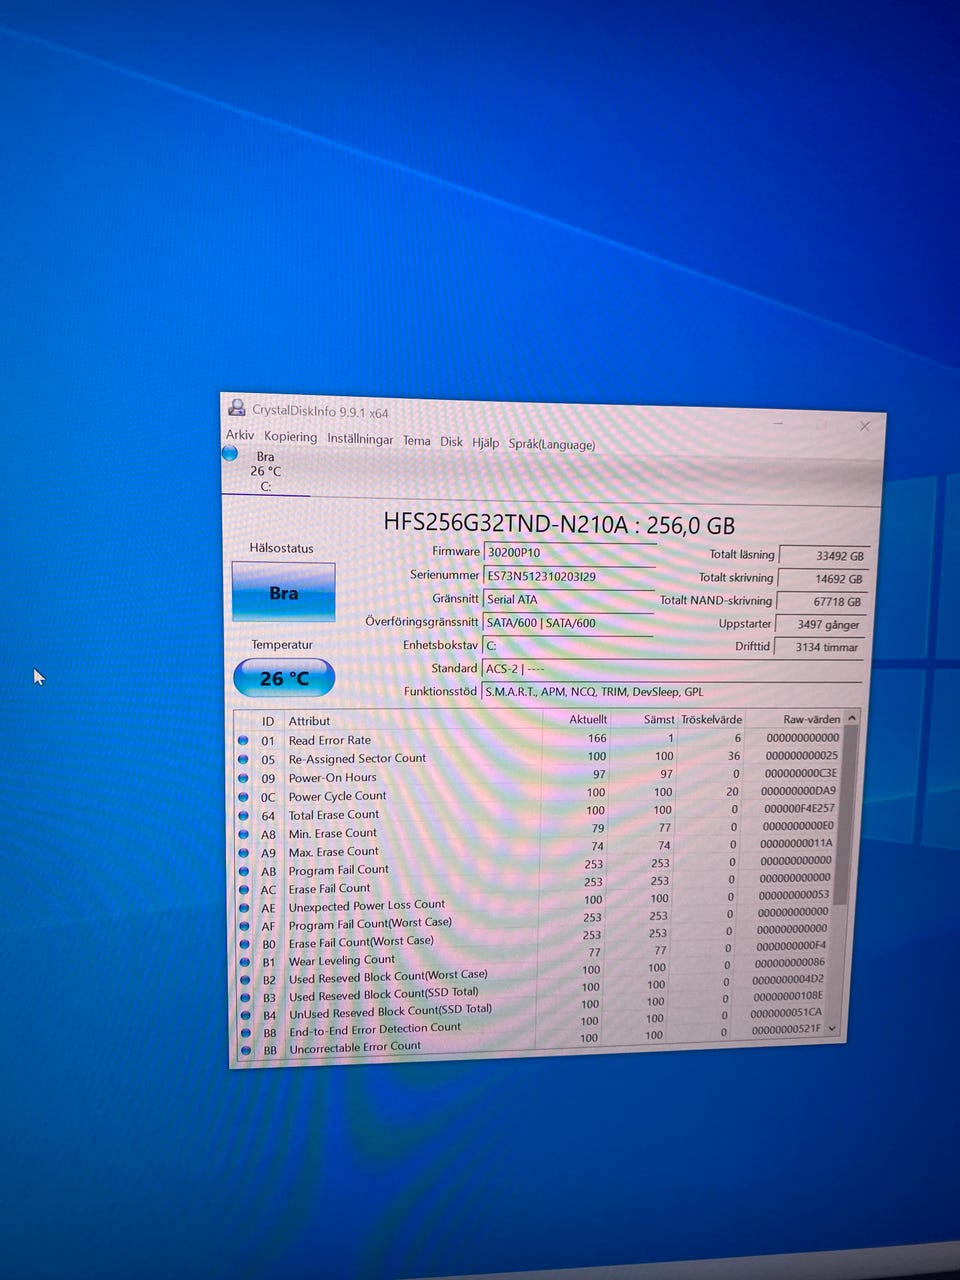Click the status icon of Max. Erase Count

point(244,853)
